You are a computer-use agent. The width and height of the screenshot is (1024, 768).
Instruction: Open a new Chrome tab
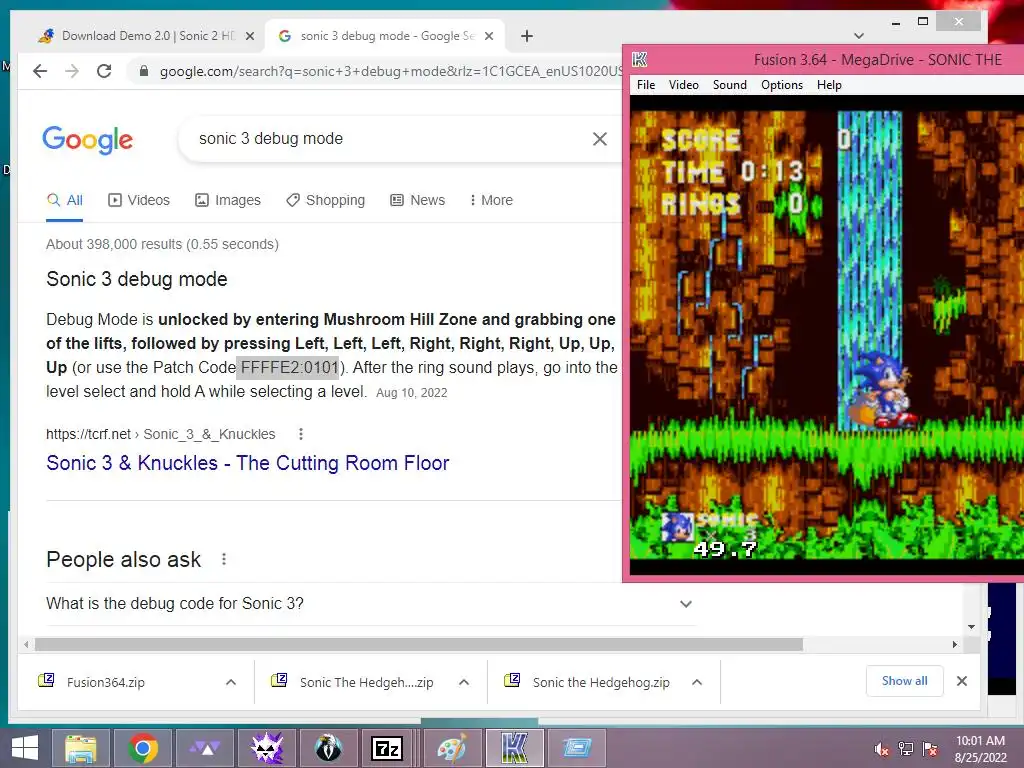pyautogui.click(x=527, y=36)
